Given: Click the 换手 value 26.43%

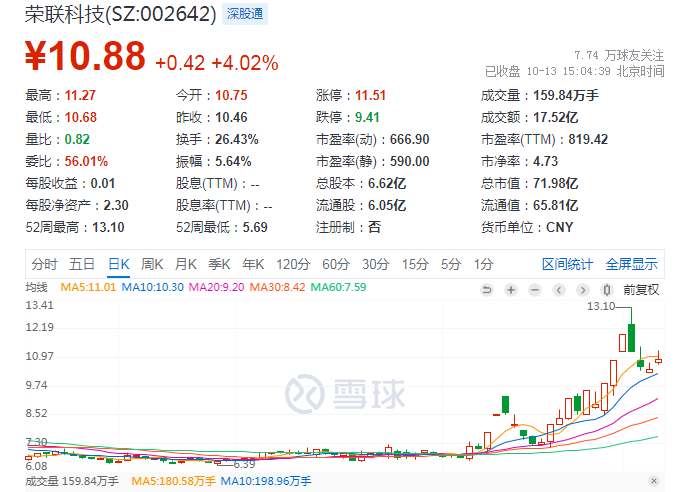Looking at the screenshot, I should pos(237,139).
